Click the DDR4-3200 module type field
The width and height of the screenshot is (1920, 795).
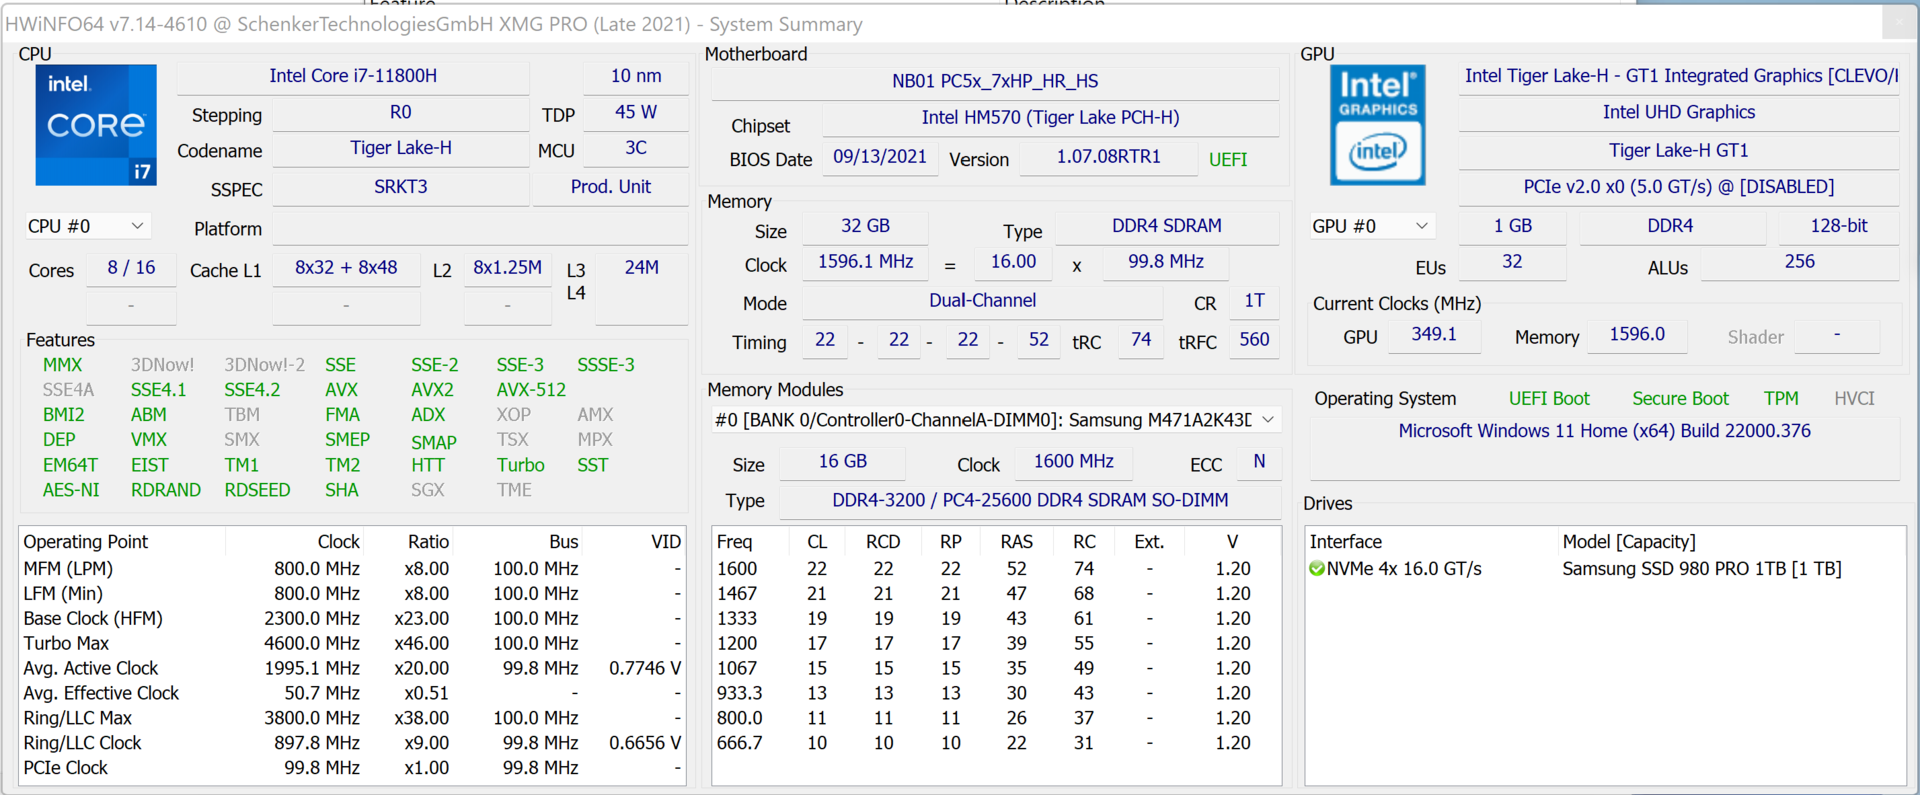click(1029, 500)
